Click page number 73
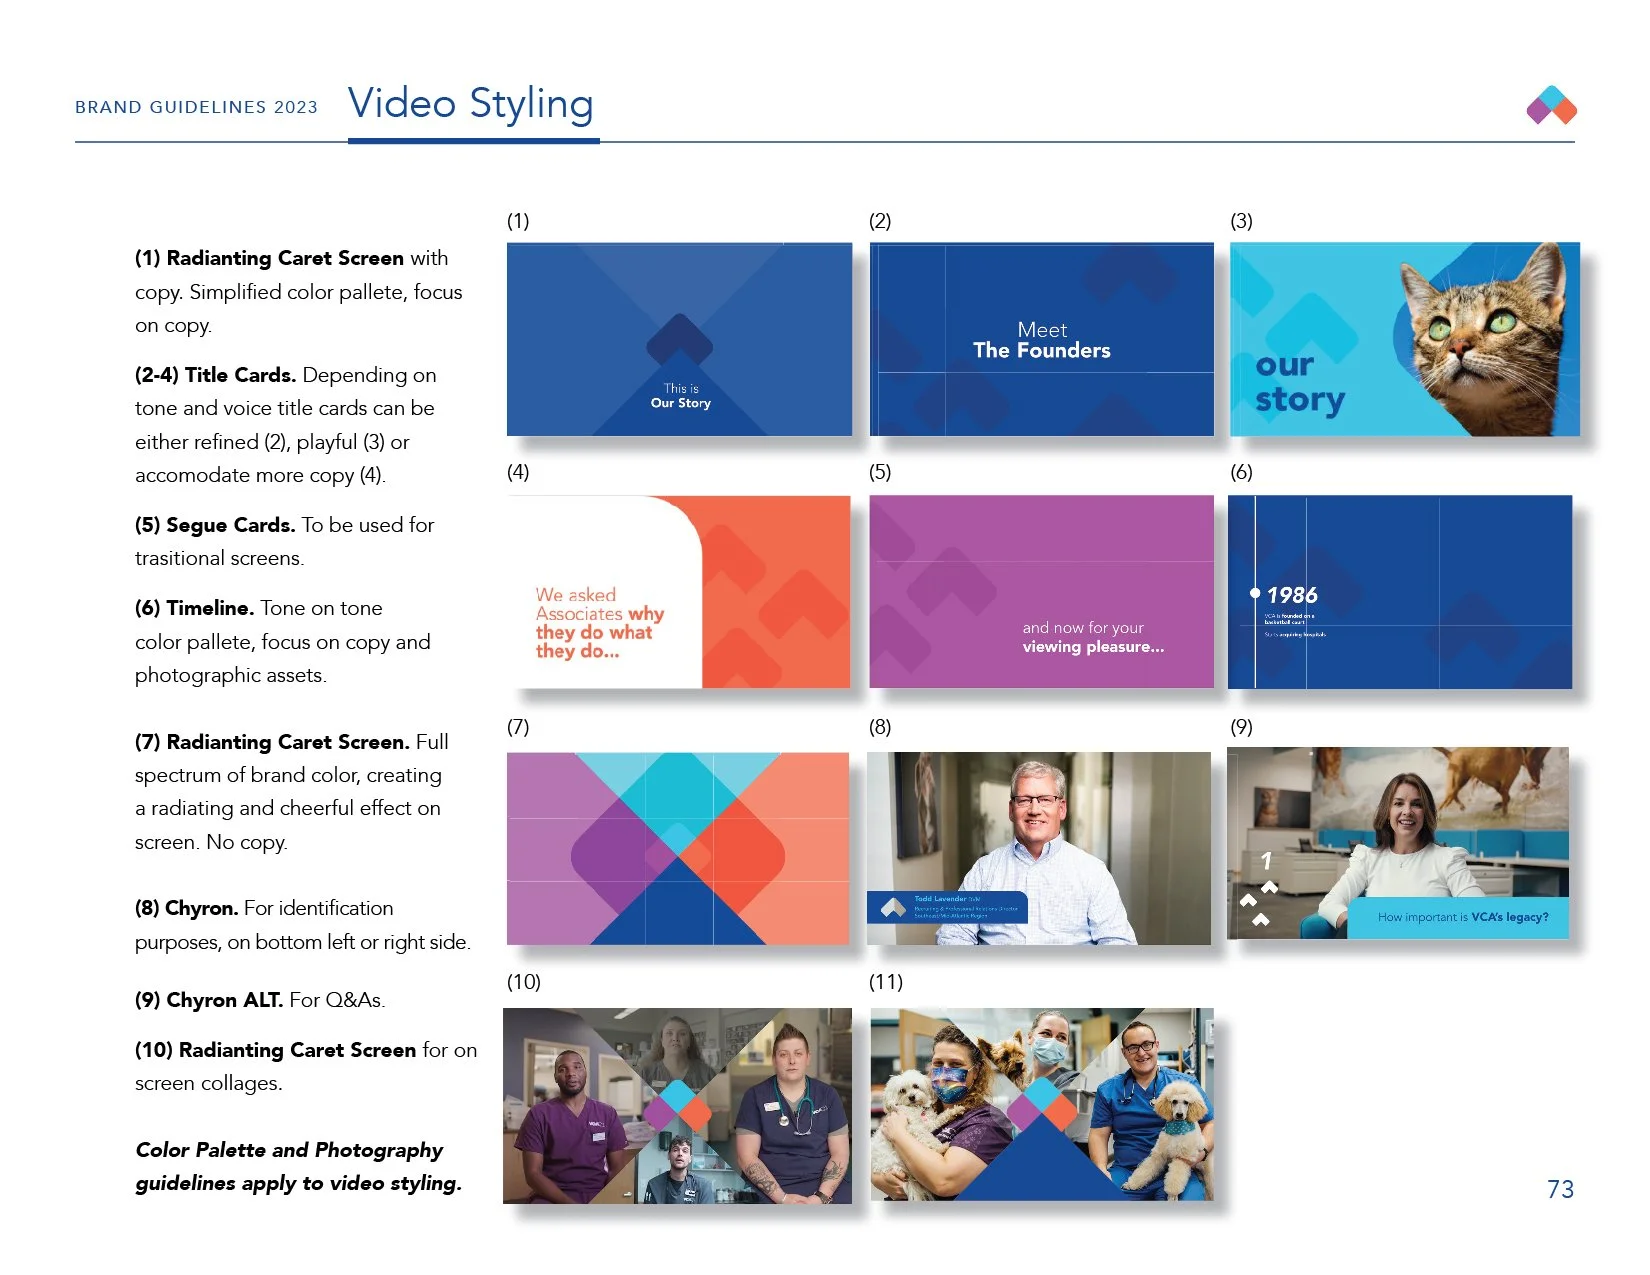The image size is (1650, 1275). (x=1560, y=1189)
